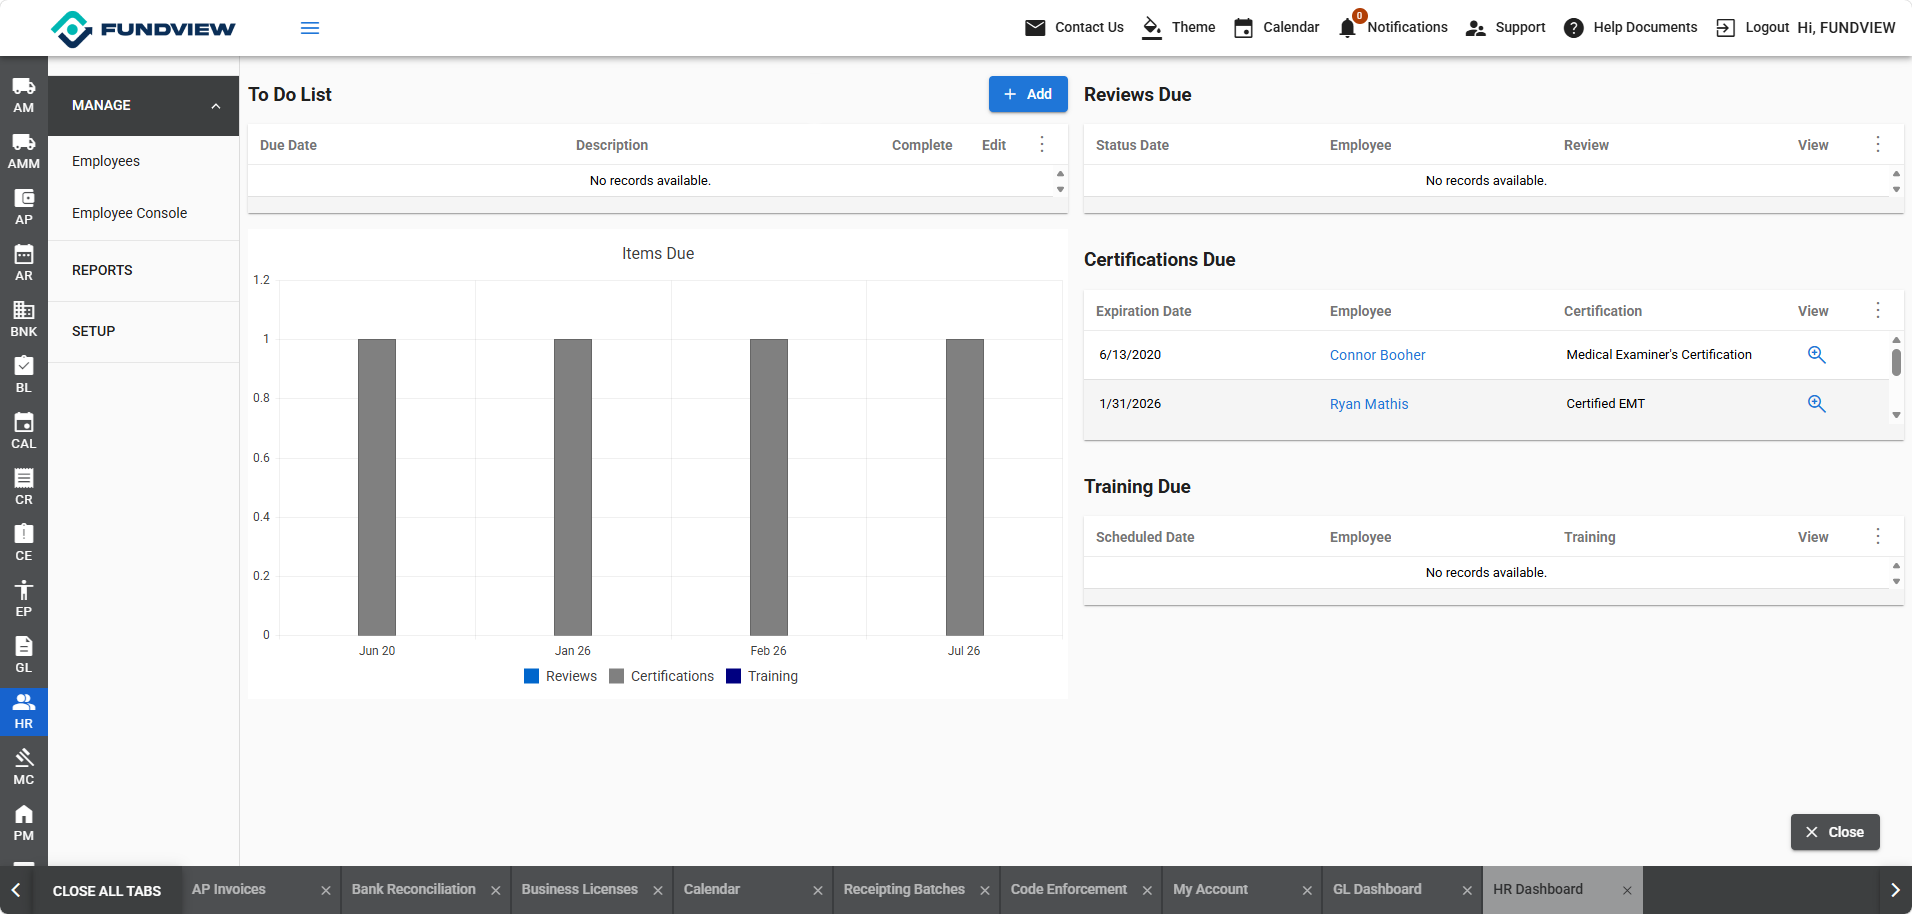Switch to the Business Licenses tab

click(580, 889)
